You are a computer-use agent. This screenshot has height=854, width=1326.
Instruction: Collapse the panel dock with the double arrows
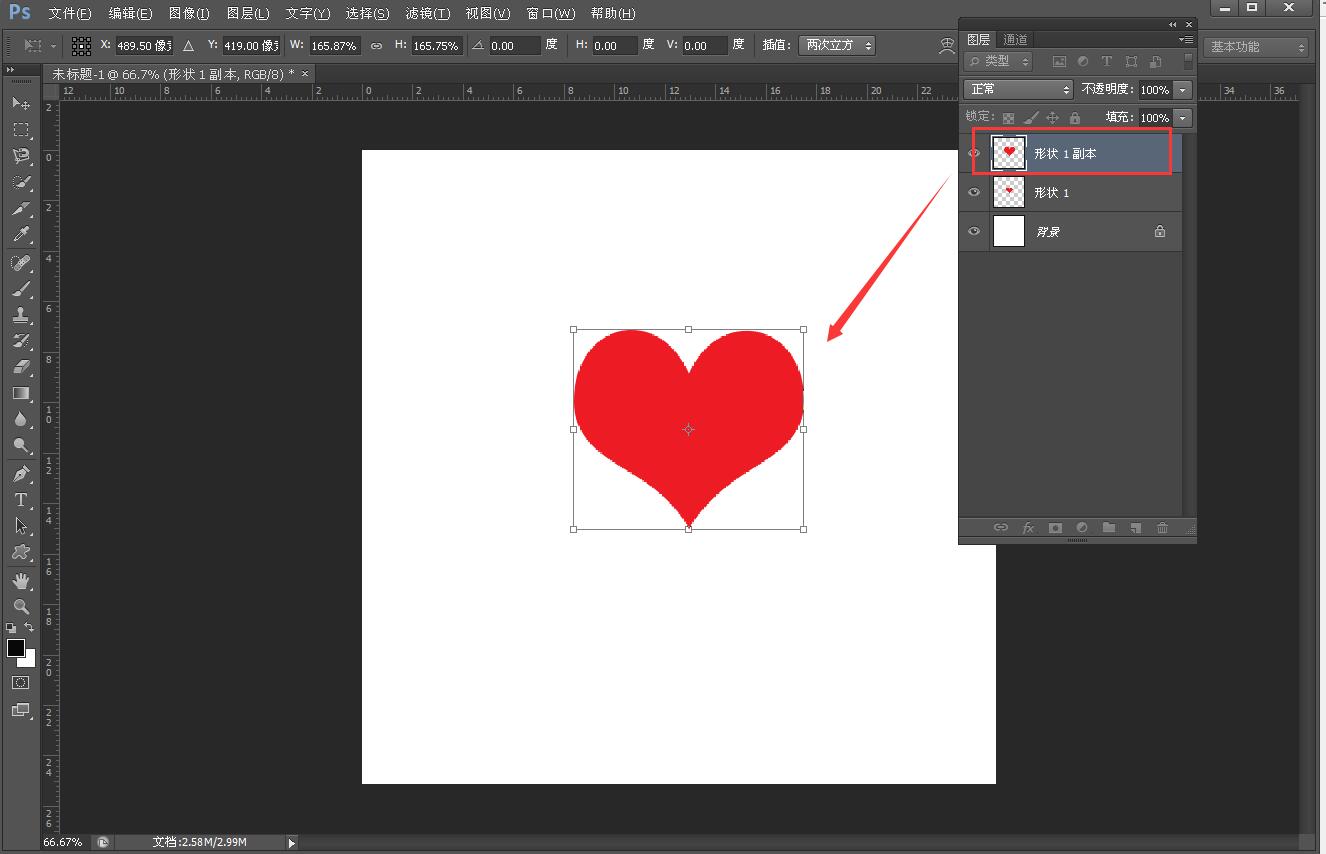(x=1170, y=24)
